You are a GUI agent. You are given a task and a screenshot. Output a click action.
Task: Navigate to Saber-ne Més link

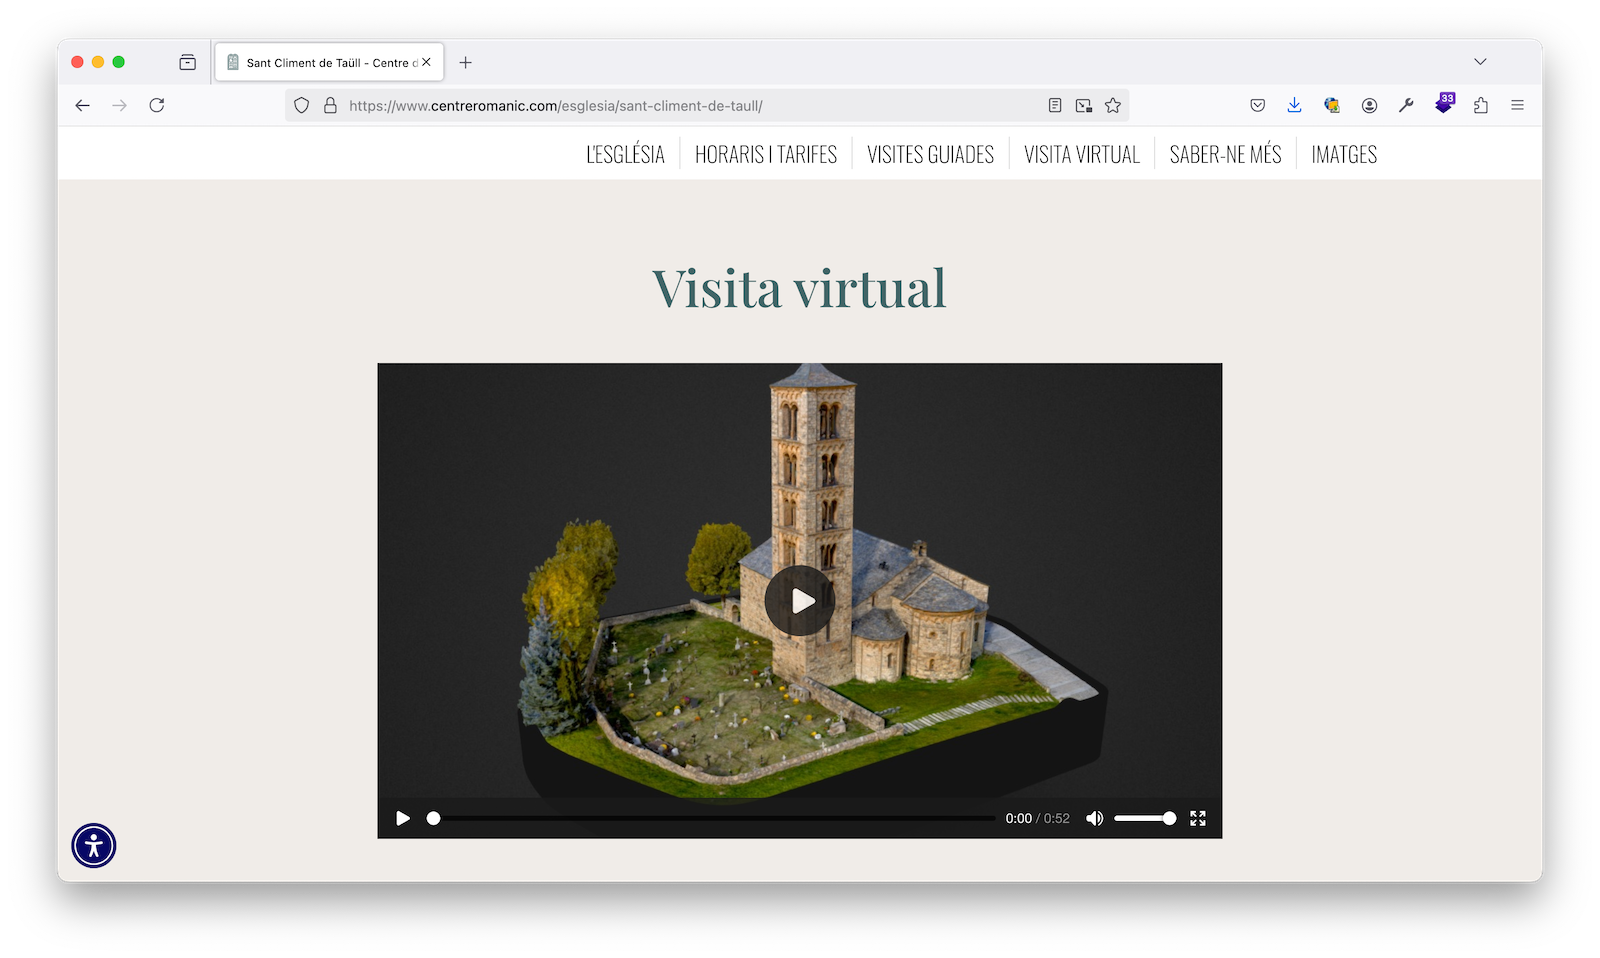tap(1225, 154)
